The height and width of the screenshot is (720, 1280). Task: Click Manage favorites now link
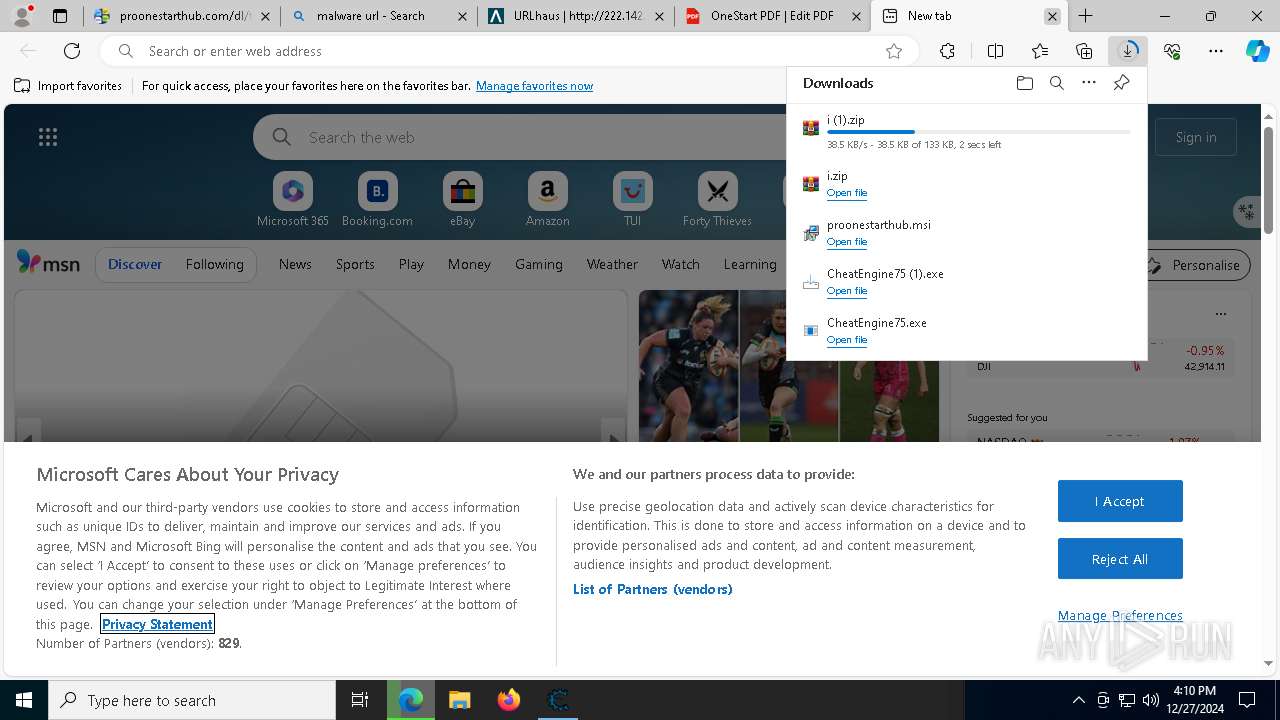[x=534, y=86]
